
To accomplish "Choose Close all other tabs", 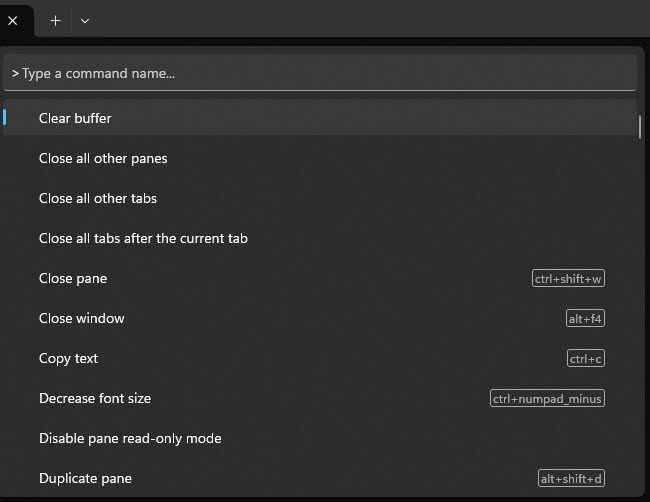I will coord(98,198).
